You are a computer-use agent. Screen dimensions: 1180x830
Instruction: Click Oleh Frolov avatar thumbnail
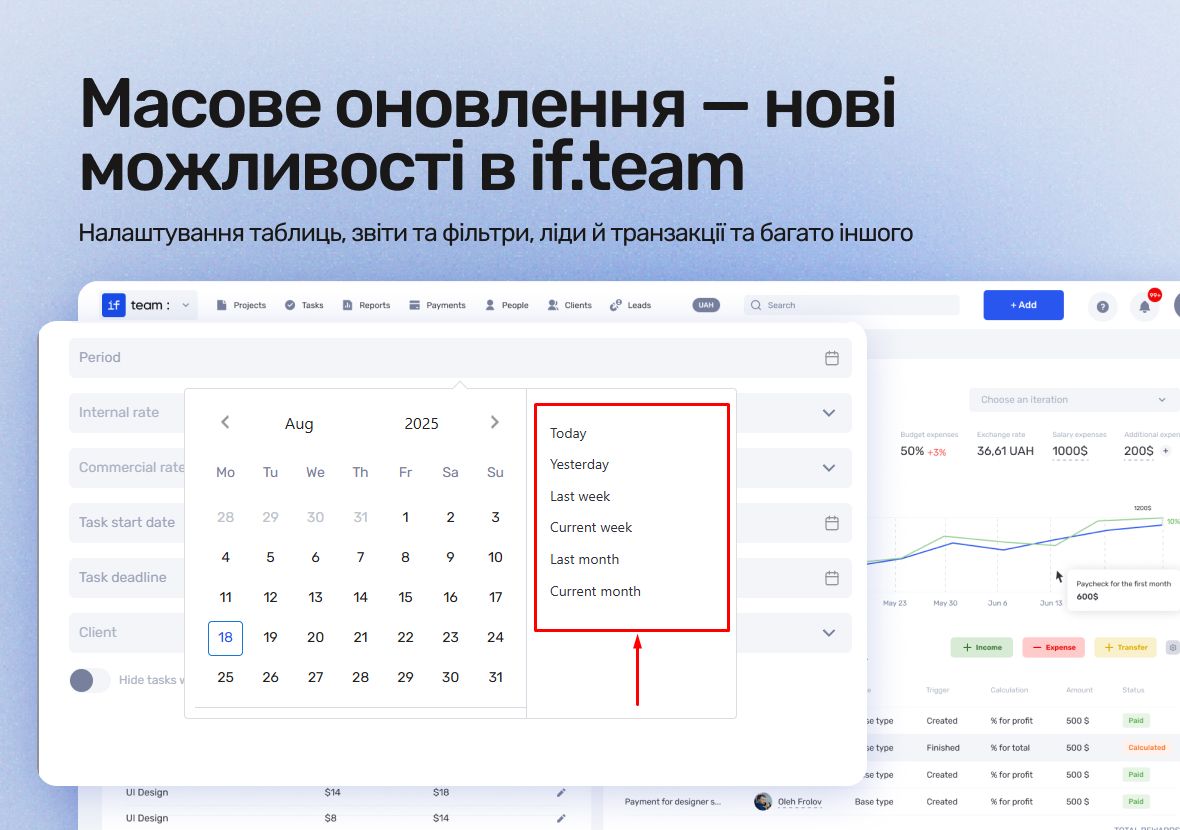763,801
